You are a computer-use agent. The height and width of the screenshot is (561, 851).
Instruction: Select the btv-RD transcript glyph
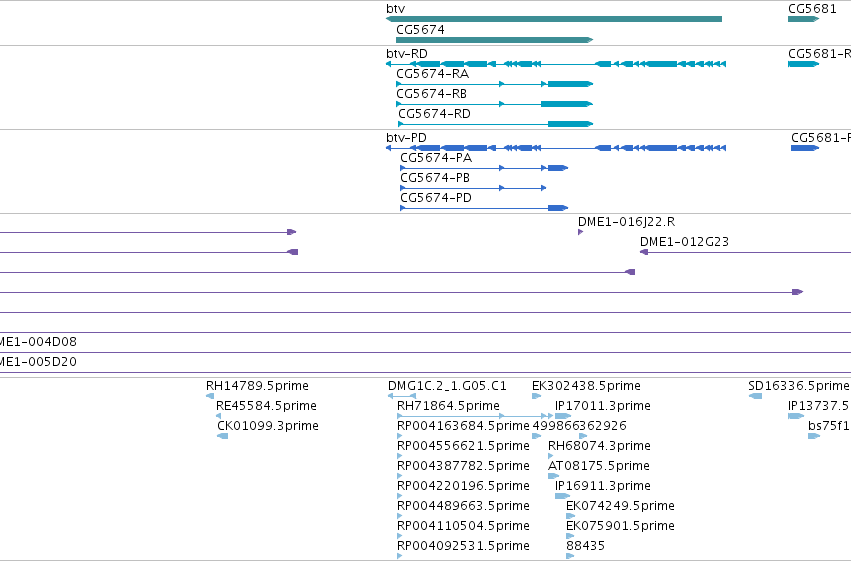556,64
